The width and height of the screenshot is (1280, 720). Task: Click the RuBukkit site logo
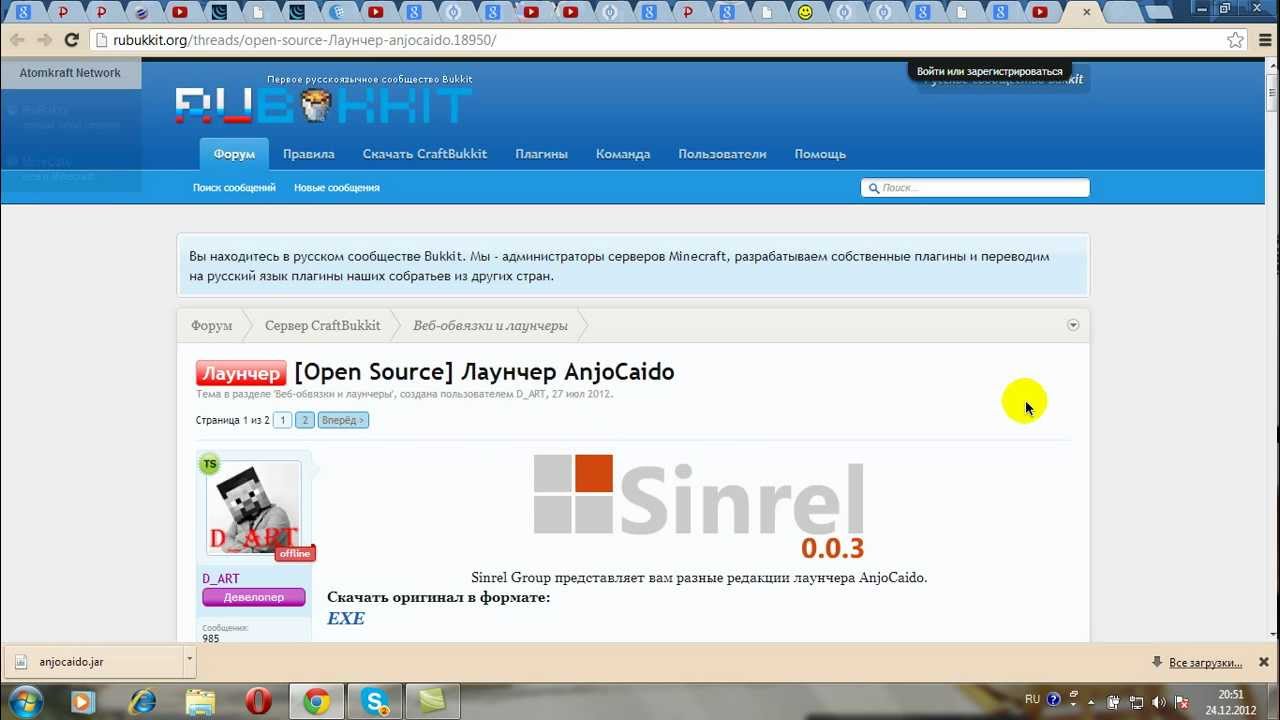pyautogui.click(x=324, y=105)
